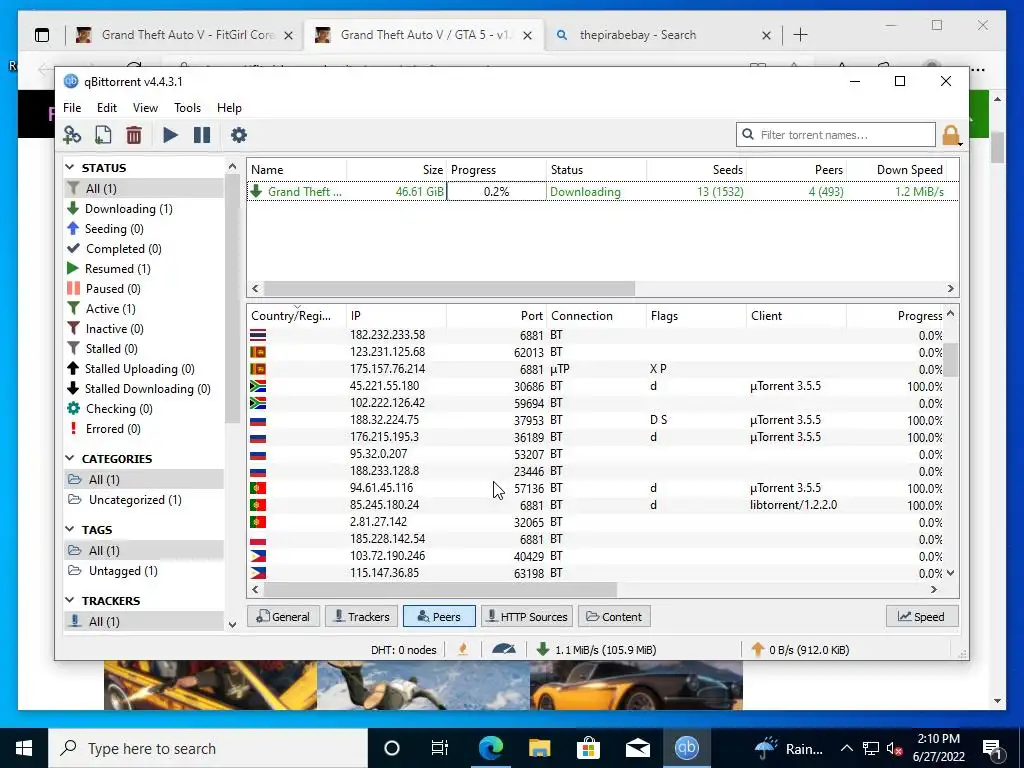This screenshot has width=1024, height=768.
Task: Click the red Delete torrent icon
Action: point(134,135)
